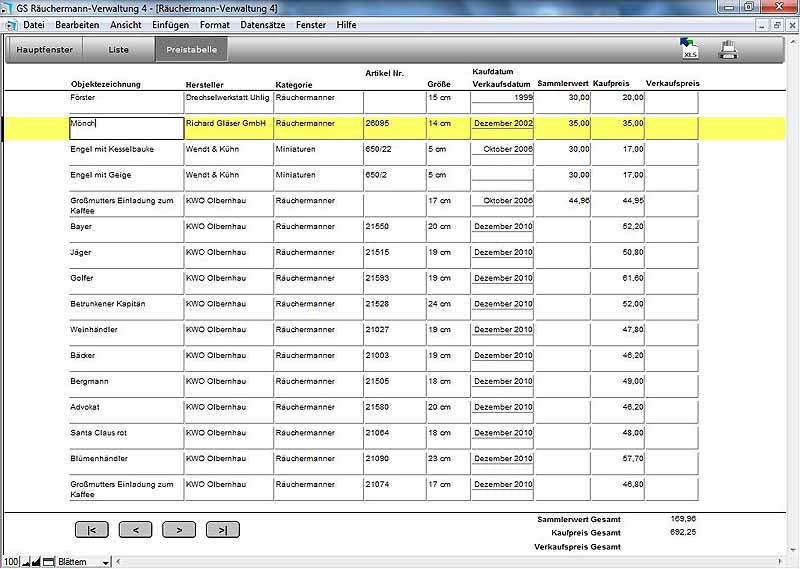The width and height of the screenshot is (800, 569).
Task: Open the Blättern mode dropdown
Action: tap(106, 562)
